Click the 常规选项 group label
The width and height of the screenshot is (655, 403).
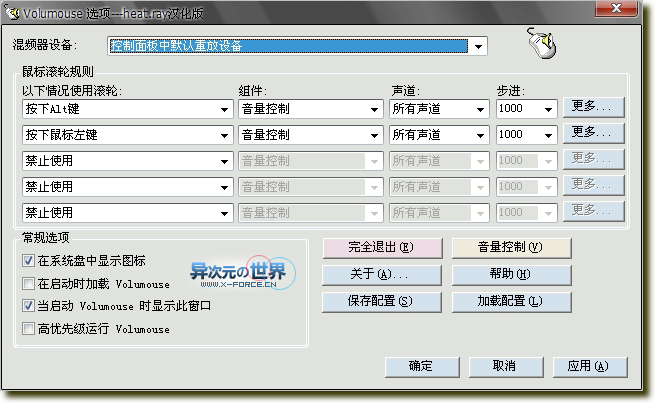46,238
